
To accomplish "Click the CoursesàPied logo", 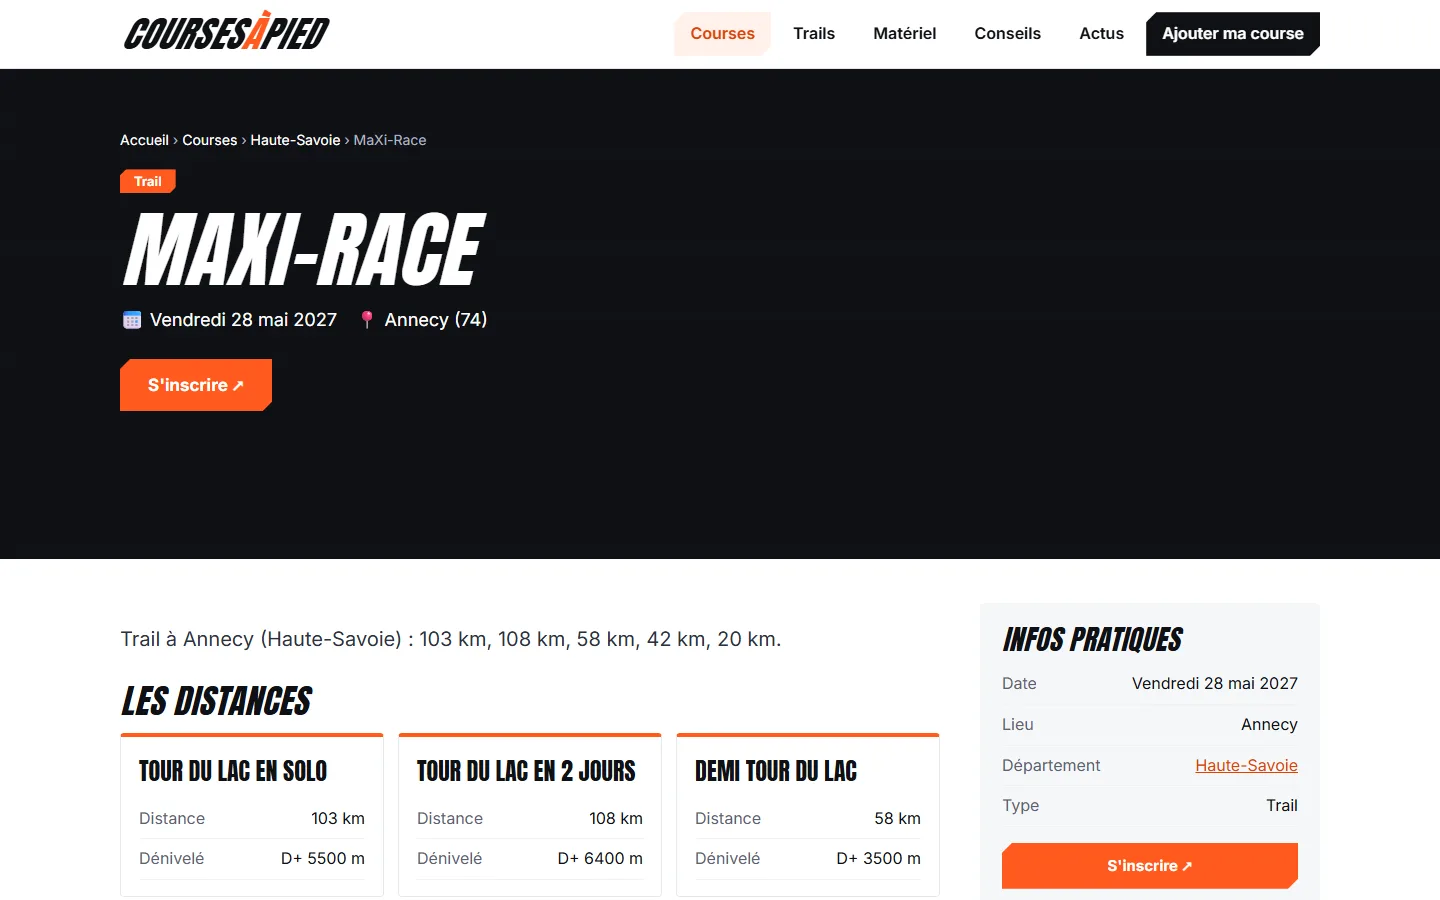I will coord(227,31).
